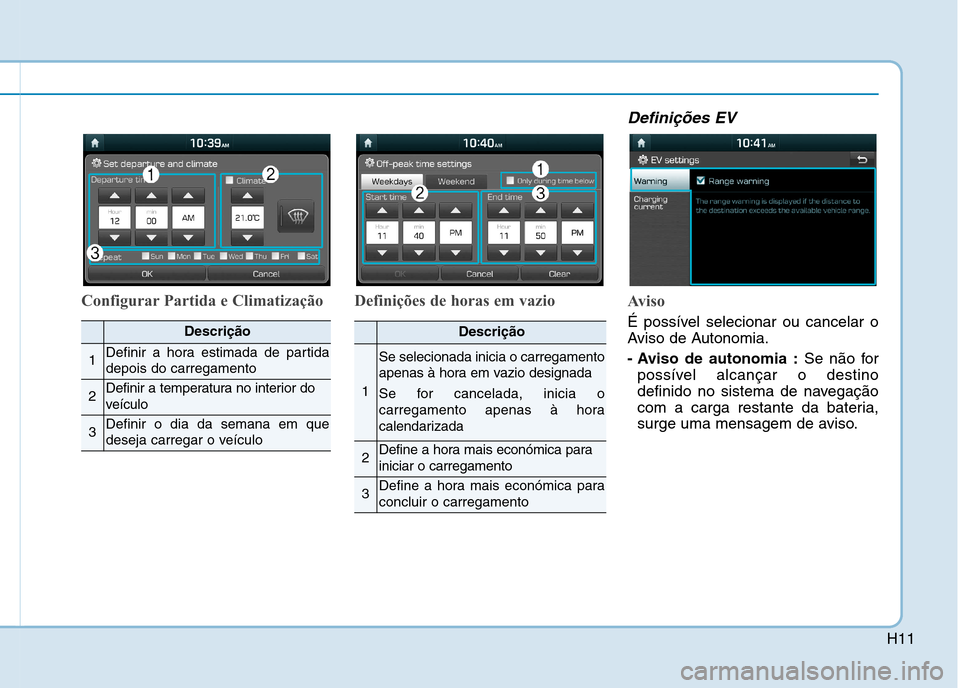Decrease End time hour with down arrow
960x688 pixels.
(503, 253)
